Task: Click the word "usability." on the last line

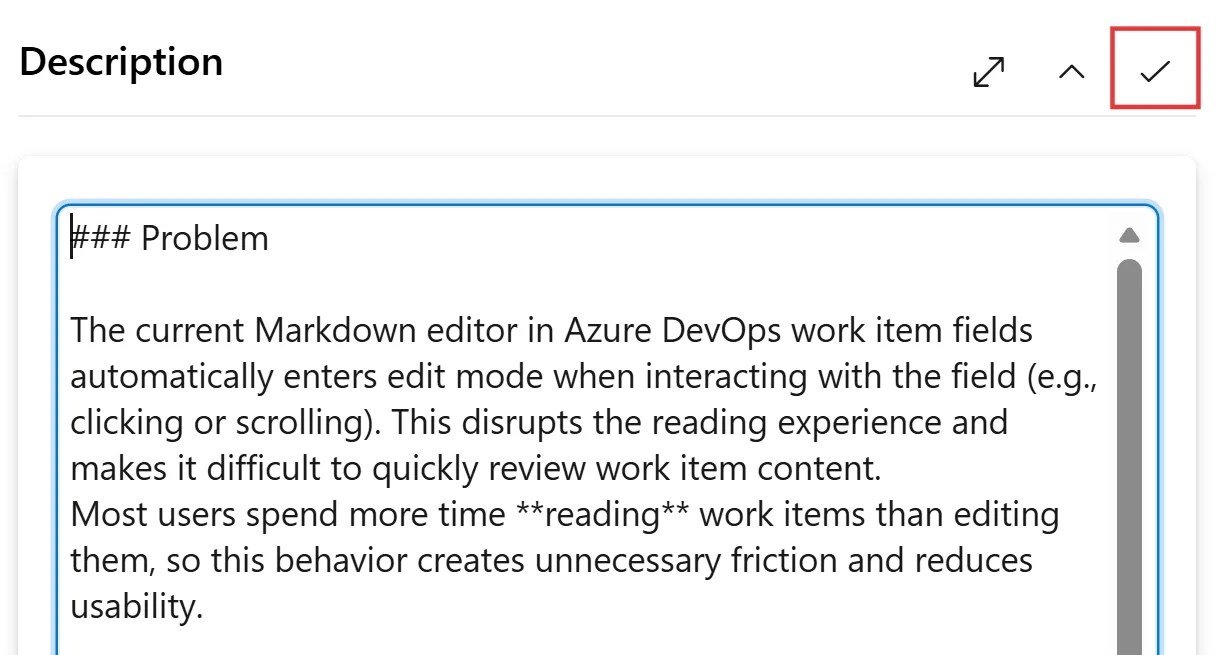Action: (x=136, y=607)
